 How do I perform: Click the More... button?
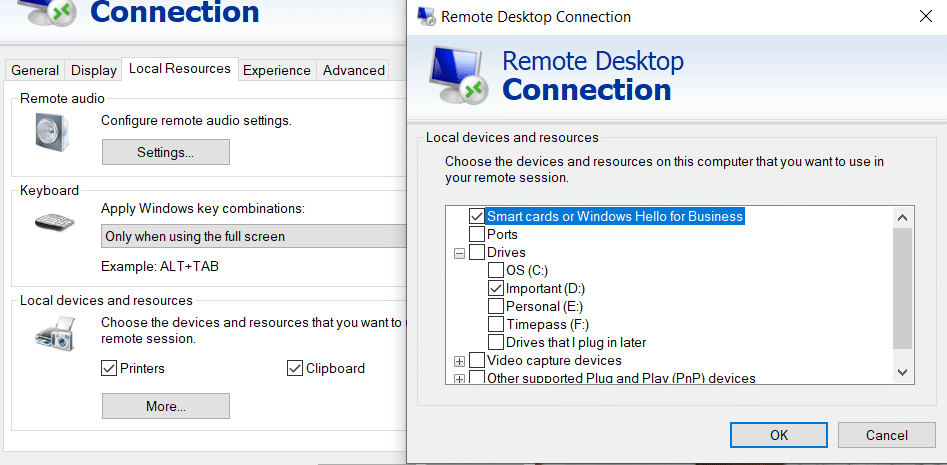[x=165, y=406]
